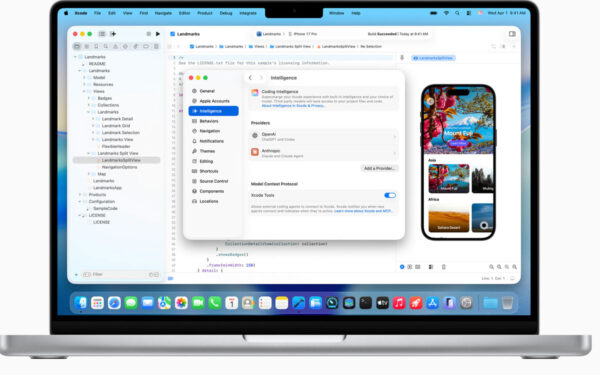Open the Editor menu
The width and height of the screenshot is (600, 375).
tap(184, 13)
